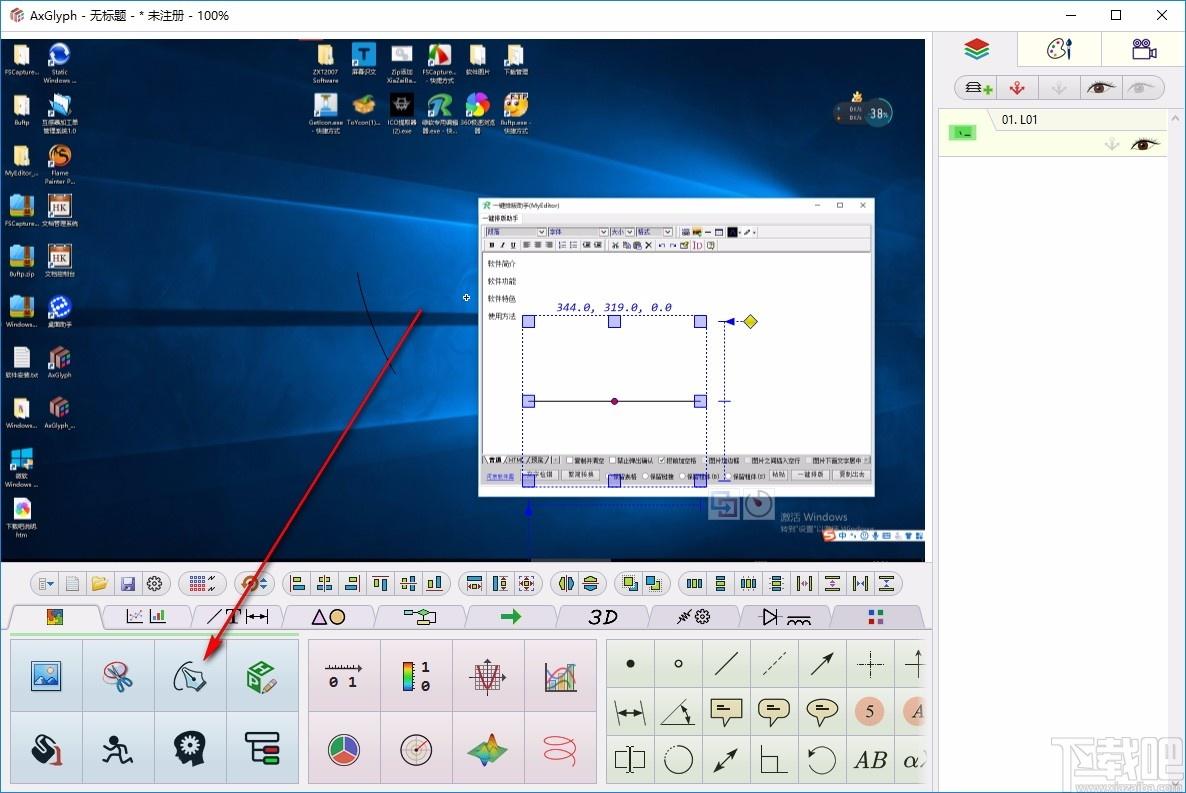Open the HP blocks editing tool
The width and height of the screenshot is (1186, 793).
[262, 676]
